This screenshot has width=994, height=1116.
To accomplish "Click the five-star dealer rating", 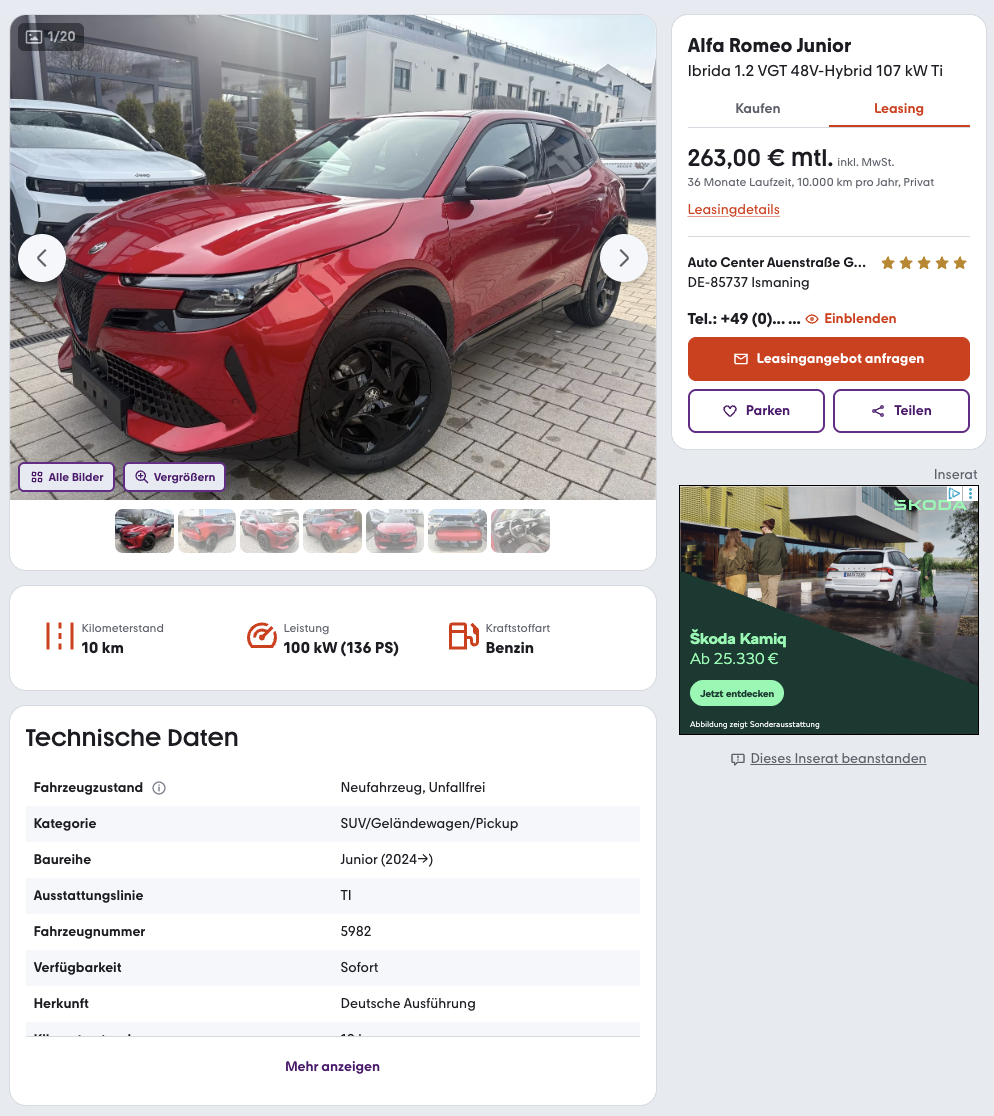I will point(924,263).
